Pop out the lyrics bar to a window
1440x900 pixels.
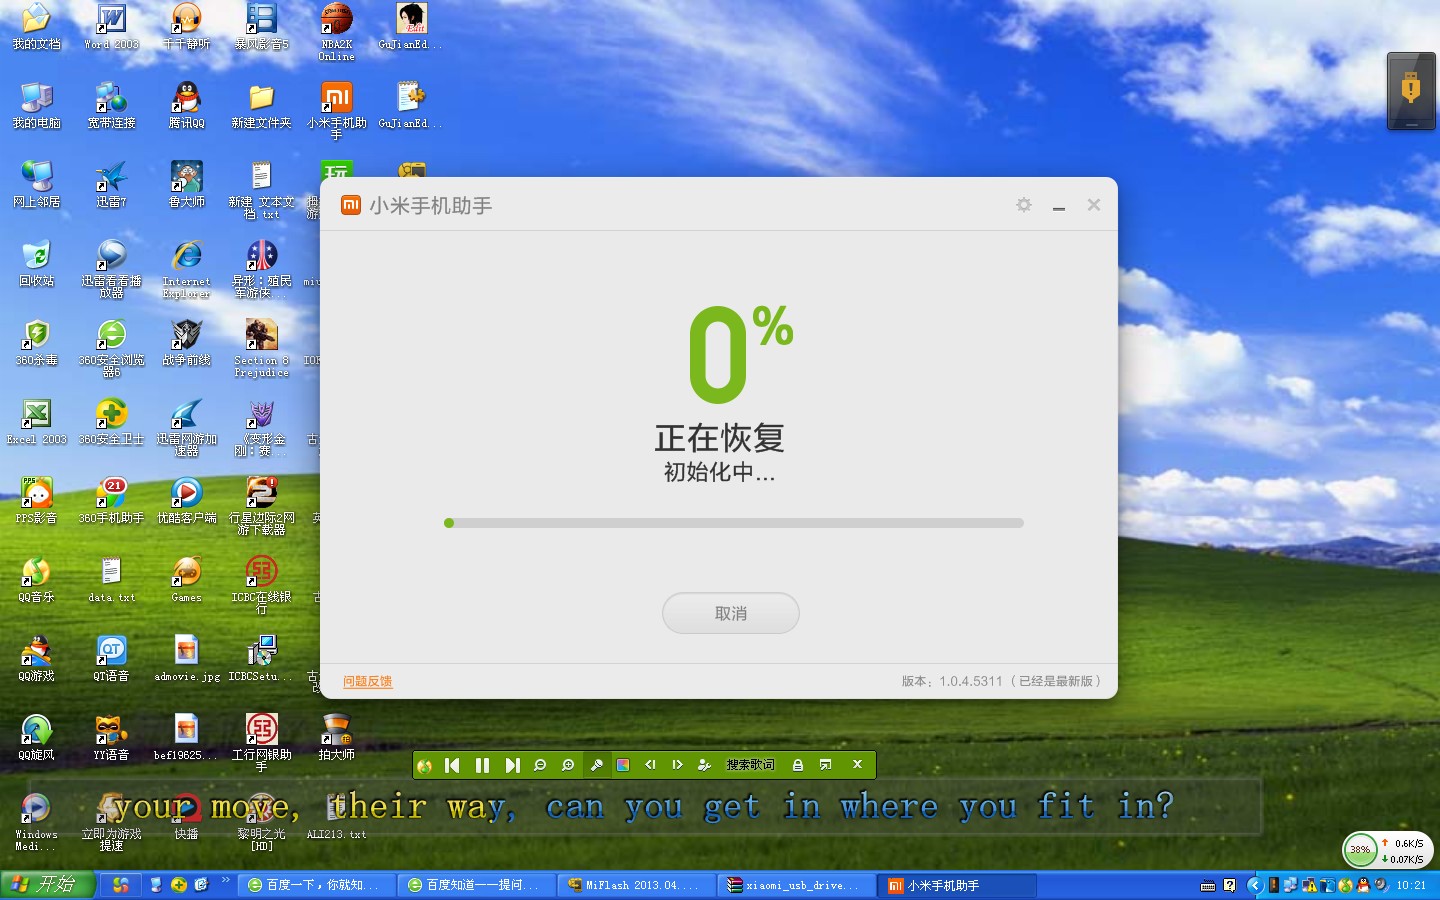(x=825, y=765)
